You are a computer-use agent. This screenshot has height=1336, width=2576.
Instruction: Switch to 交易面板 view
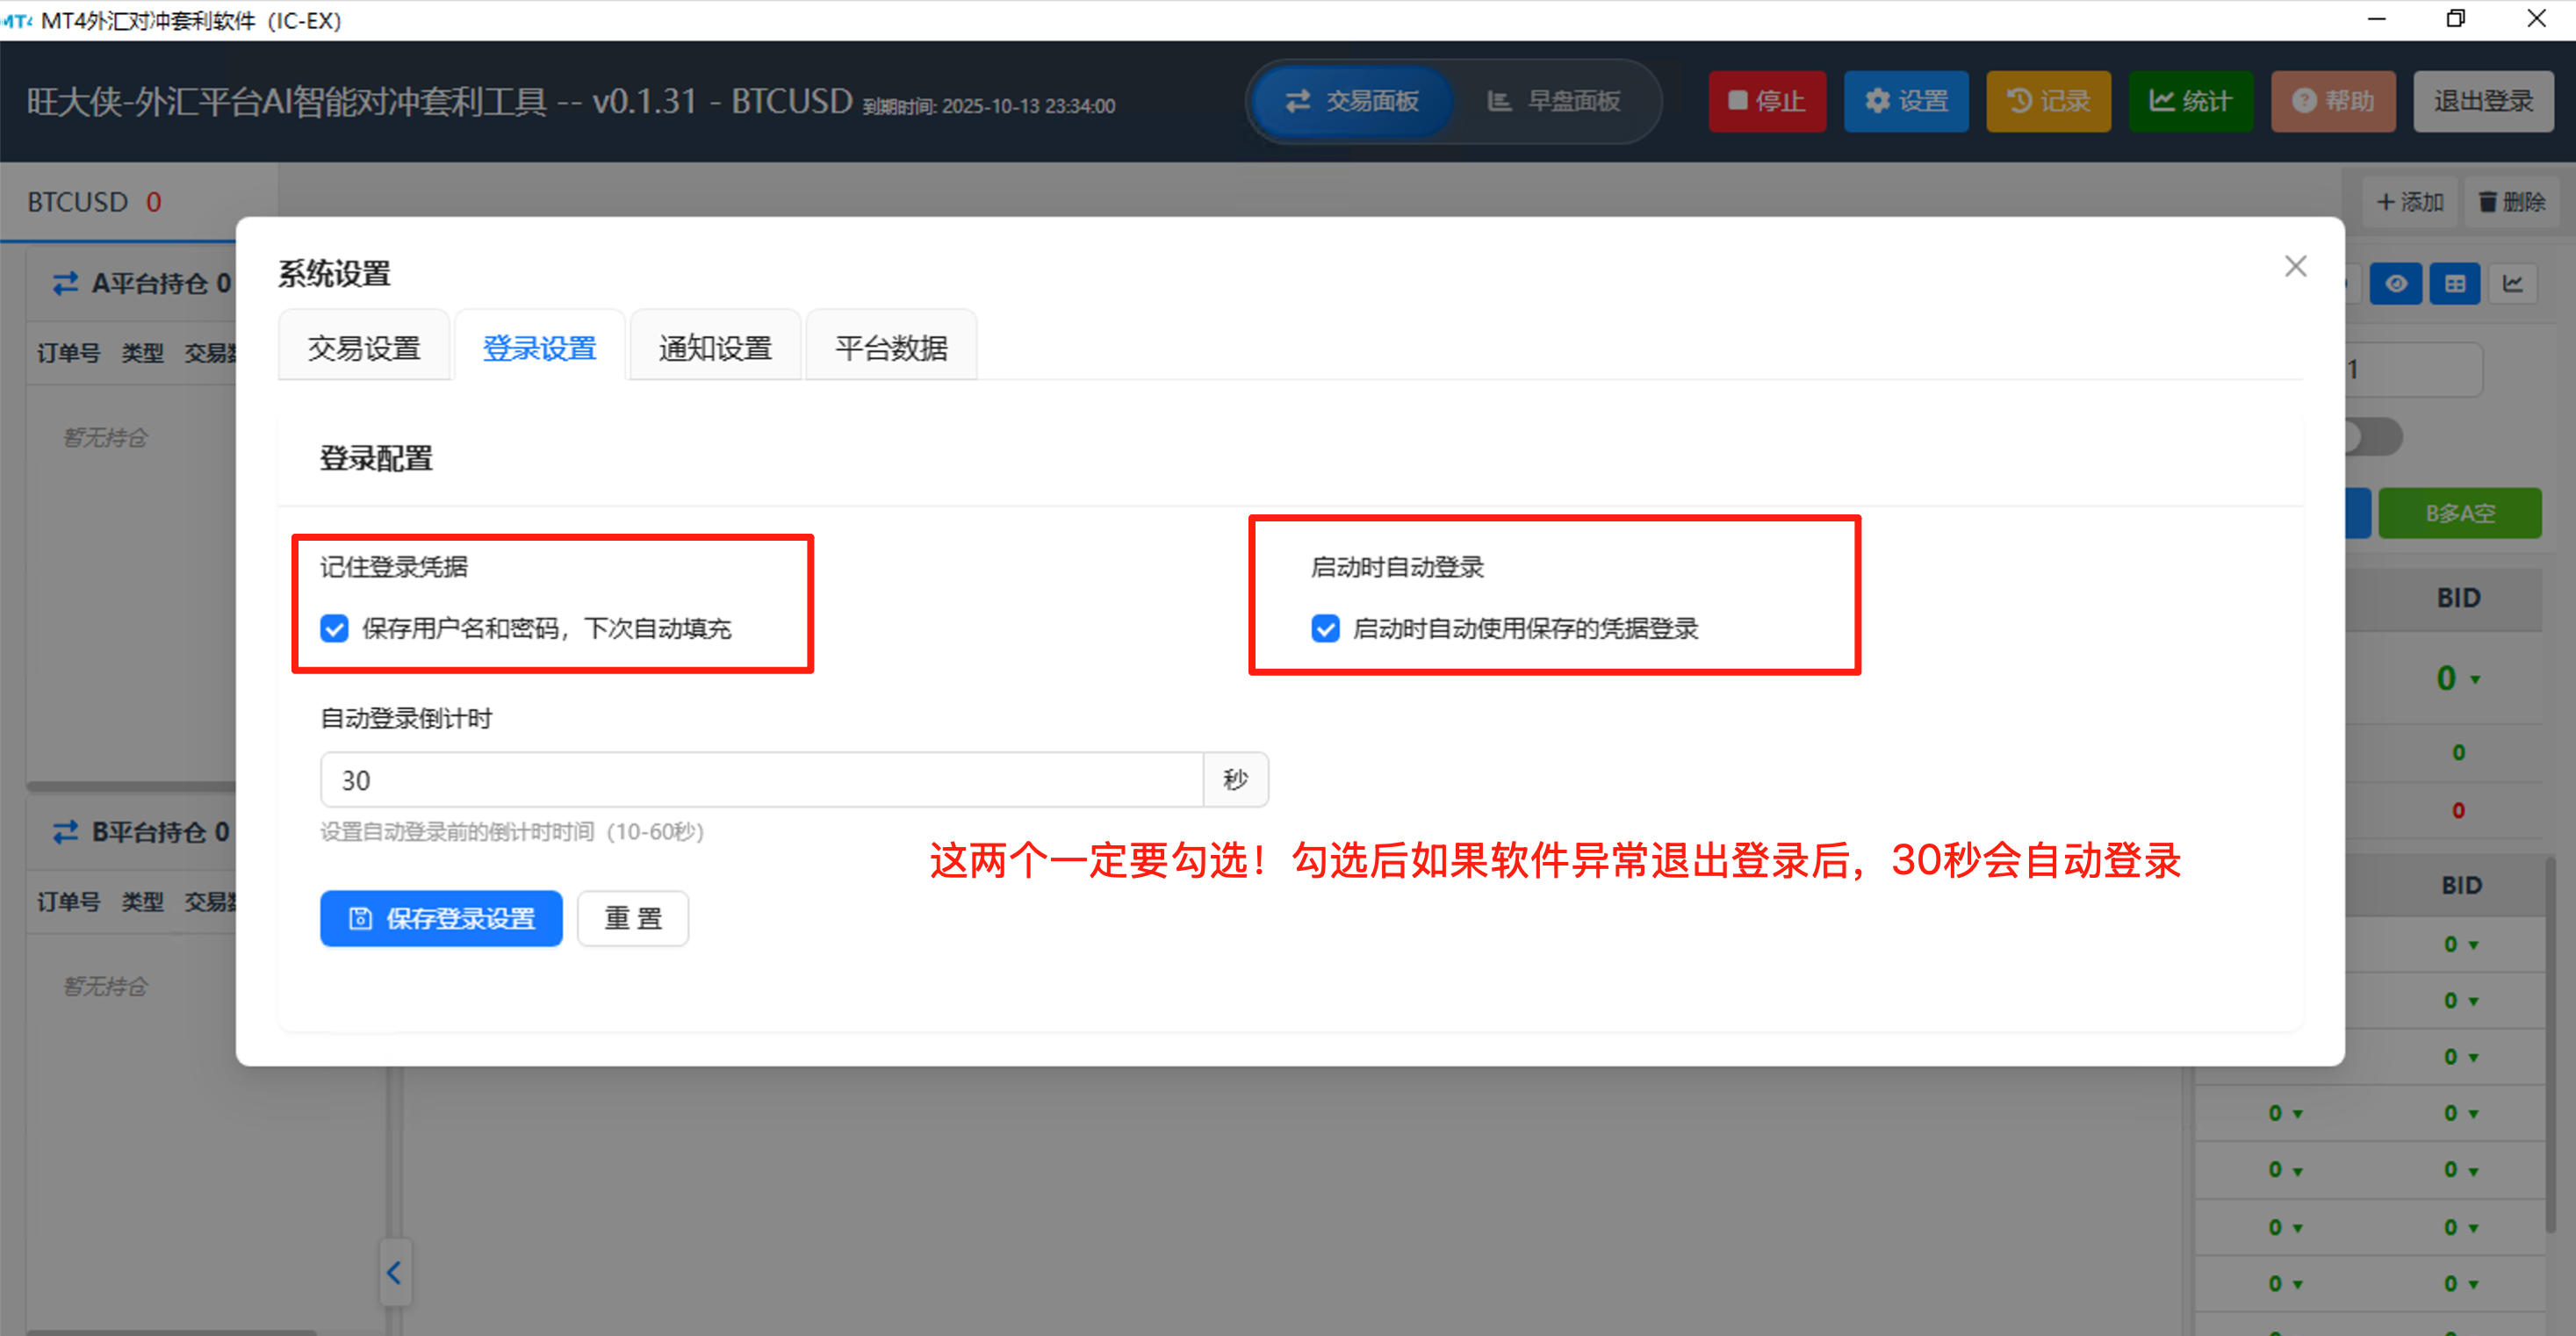click(x=1351, y=101)
